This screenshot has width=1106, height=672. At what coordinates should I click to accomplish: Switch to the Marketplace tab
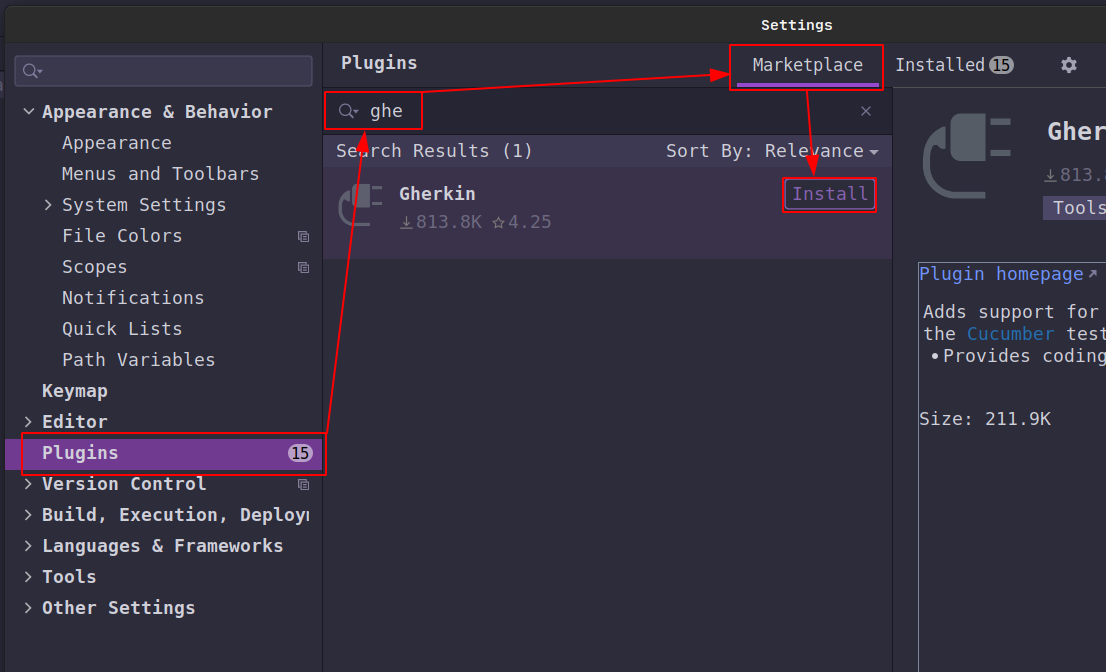click(x=807, y=65)
